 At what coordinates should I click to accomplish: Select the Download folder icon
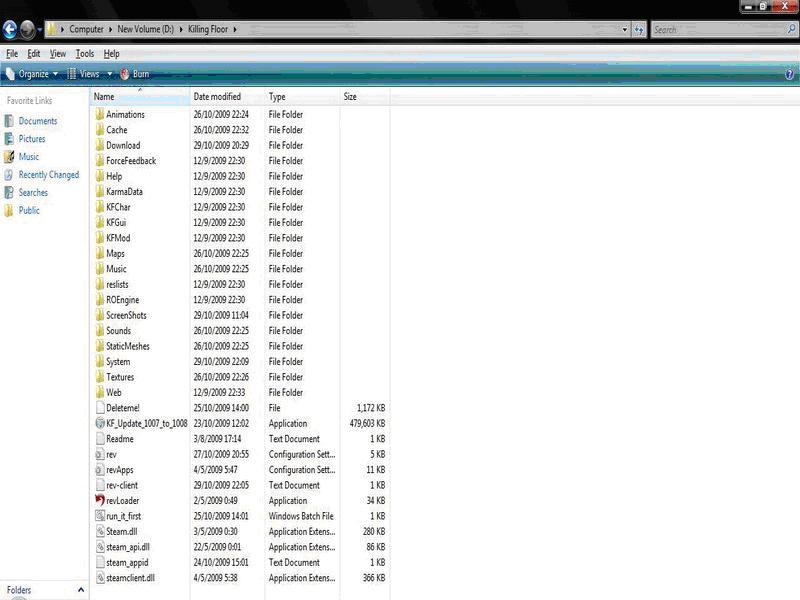click(100, 145)
